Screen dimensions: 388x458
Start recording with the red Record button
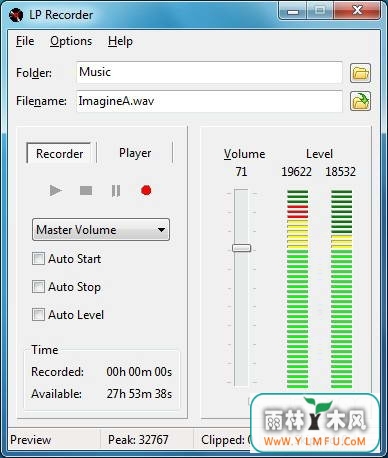click(x=146, y=190)
